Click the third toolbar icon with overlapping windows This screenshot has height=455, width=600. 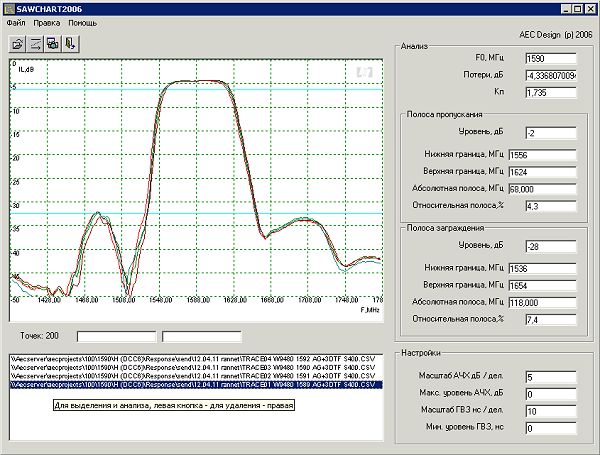pyautogui.click(x=52, y=43)
